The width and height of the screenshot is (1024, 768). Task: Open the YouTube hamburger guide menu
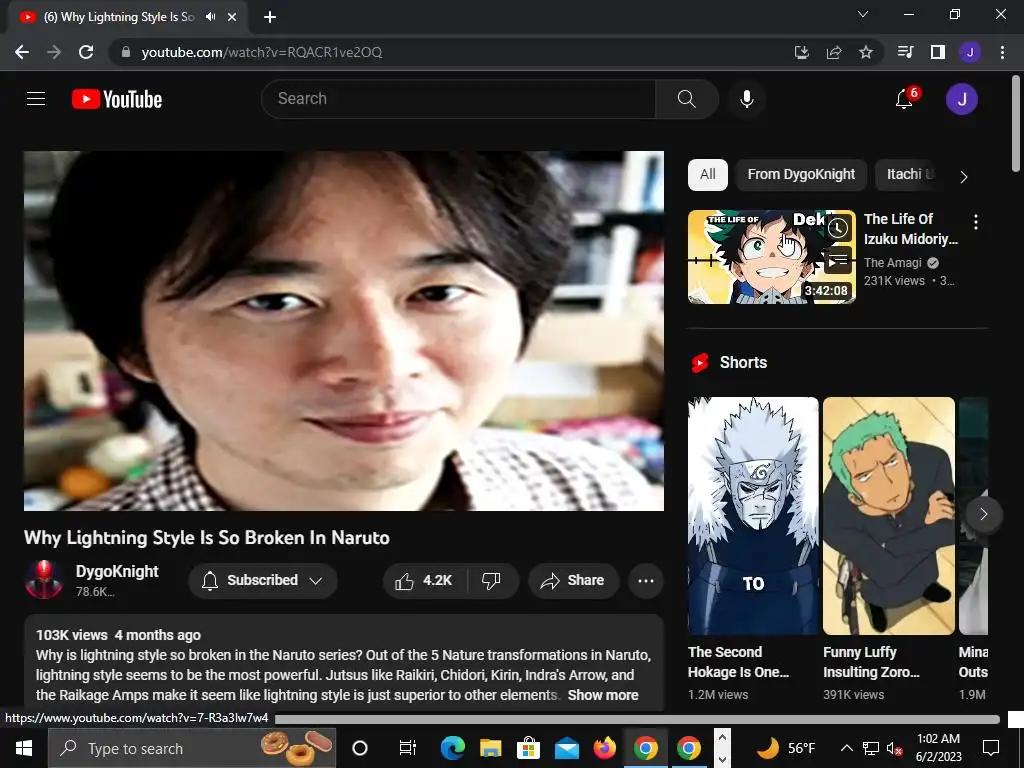tap(36, 99)
